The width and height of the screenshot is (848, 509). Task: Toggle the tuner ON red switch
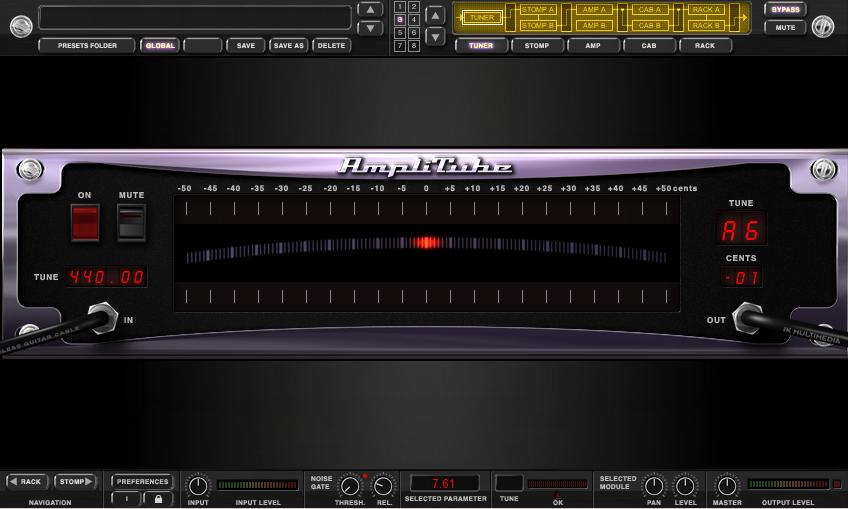coord(85,222)
